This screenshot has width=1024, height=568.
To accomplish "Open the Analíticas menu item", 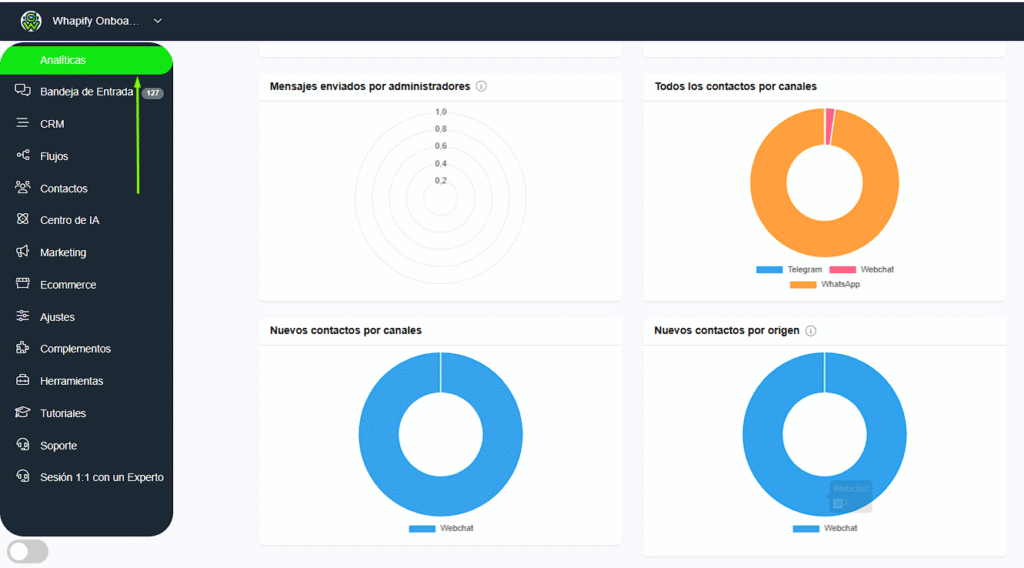I will [x=63, y=60].
